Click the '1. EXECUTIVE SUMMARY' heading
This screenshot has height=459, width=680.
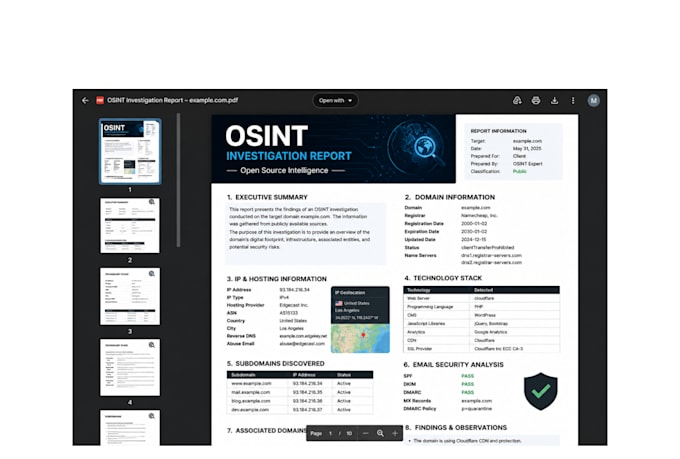click(x=267, y=197)
